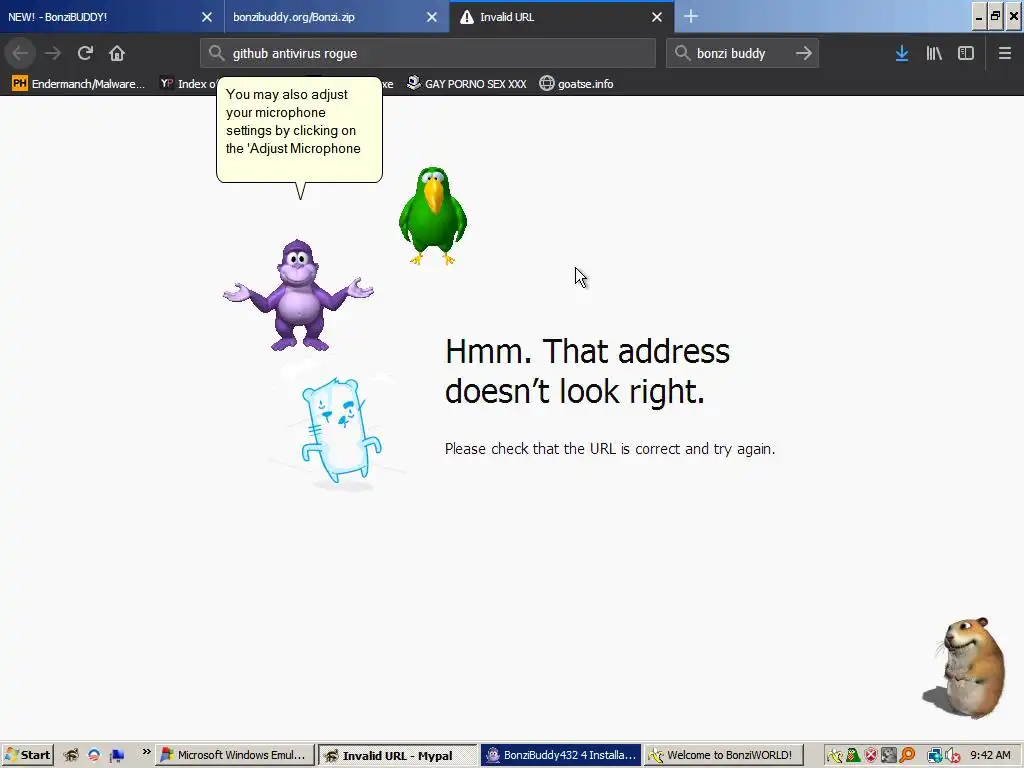Click the purple BonziBuddy gorilla character
The image size is (1024, 768).
tap(298, 296)
